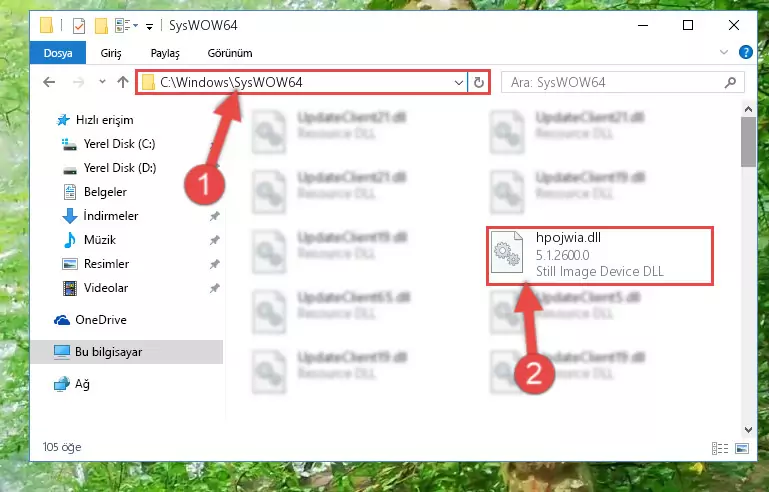Switch to details view icon
The height and width of the screenshot is (492, 769).
(719, 448)
